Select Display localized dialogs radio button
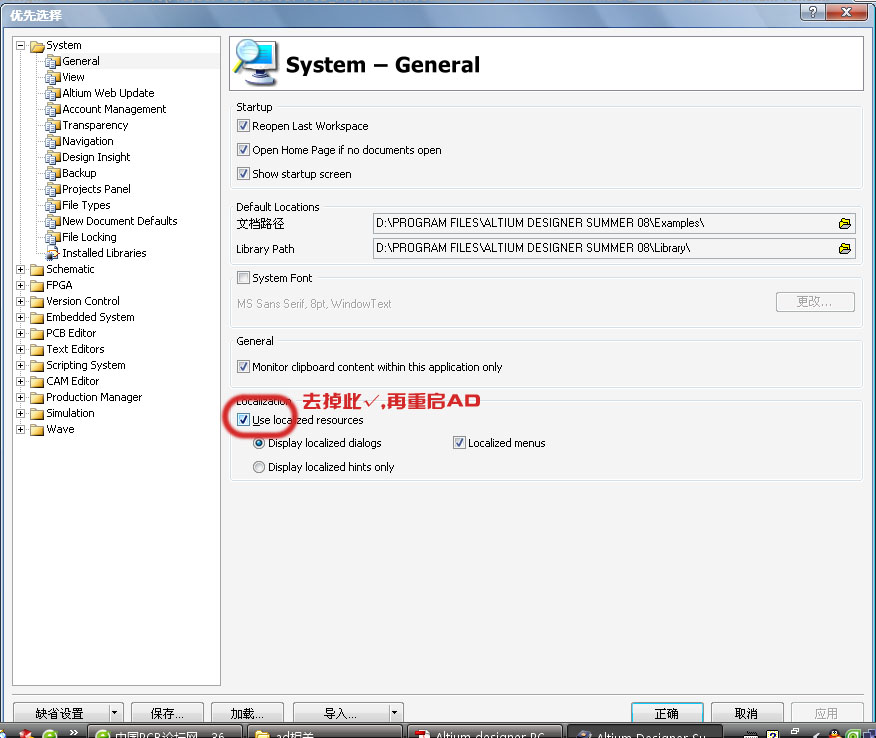 (259, 444)
